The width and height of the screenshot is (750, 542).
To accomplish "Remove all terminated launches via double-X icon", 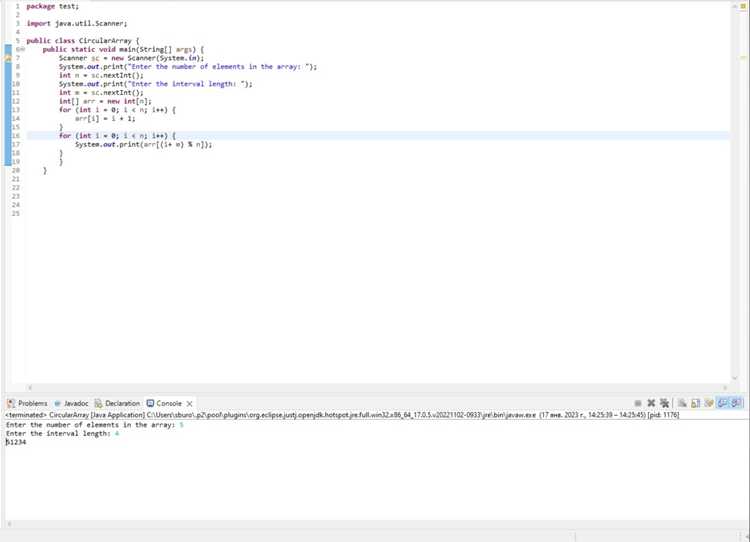I will click(x=664, y=403).
